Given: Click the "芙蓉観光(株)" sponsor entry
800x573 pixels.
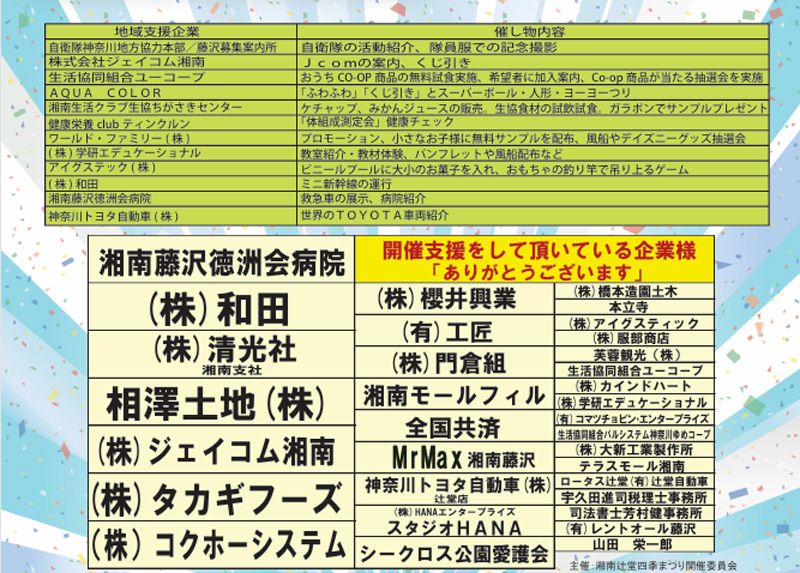Looking at the screenshot, I should coord(634,355).
